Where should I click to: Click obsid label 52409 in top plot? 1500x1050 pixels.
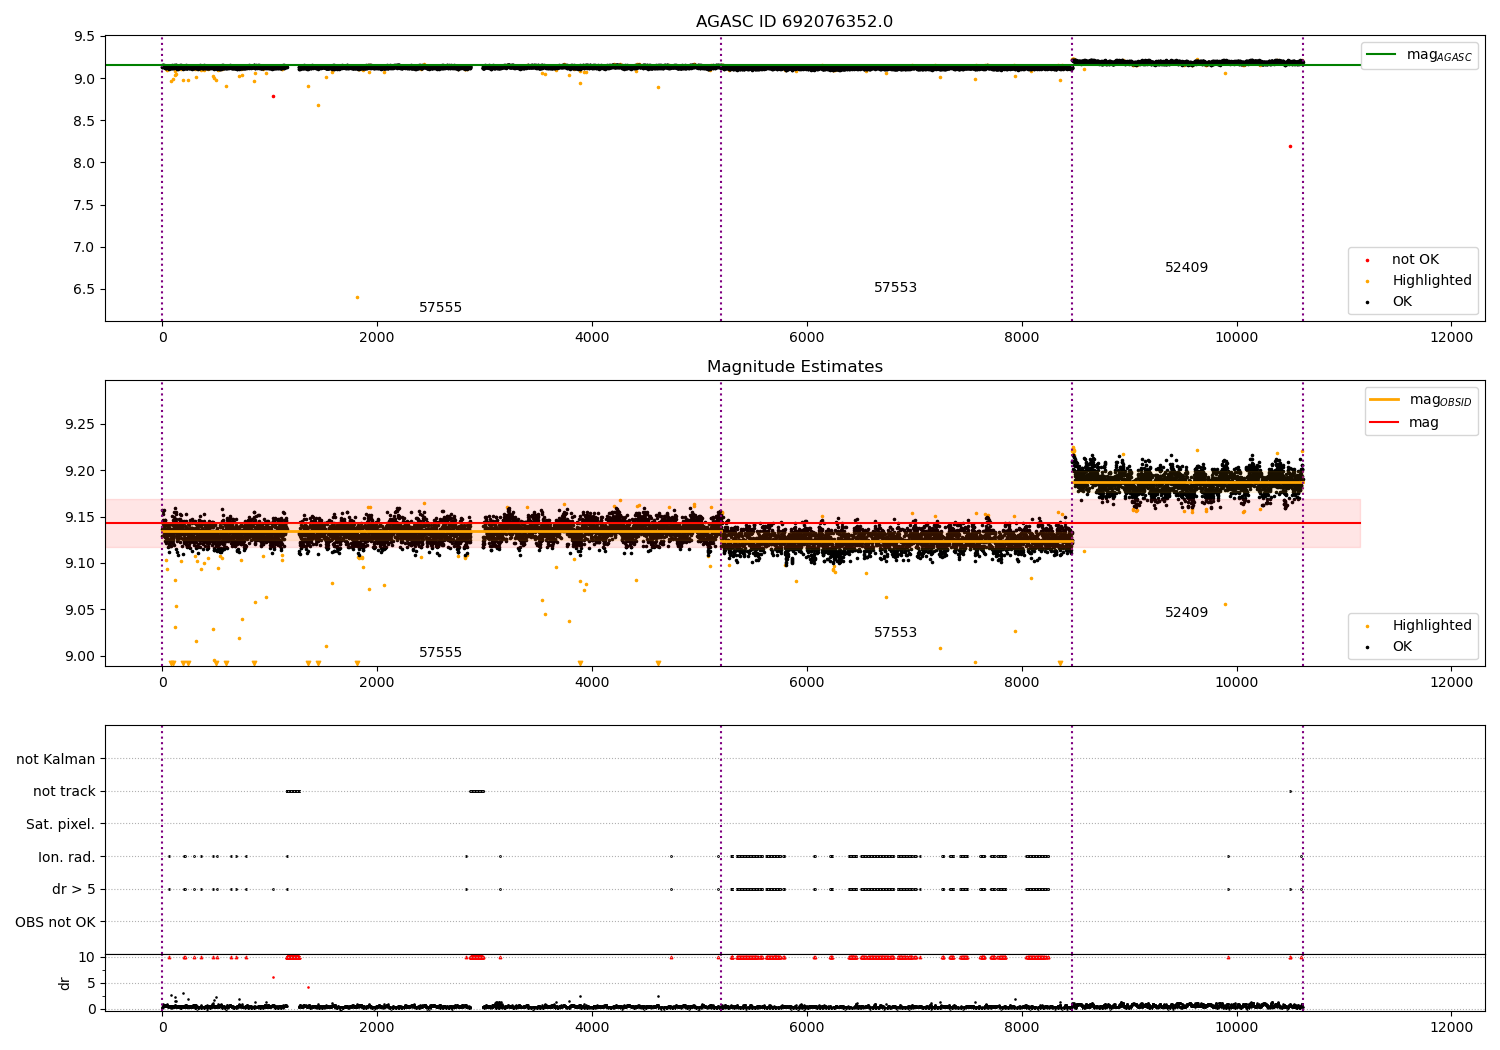tap(1186, 268)
